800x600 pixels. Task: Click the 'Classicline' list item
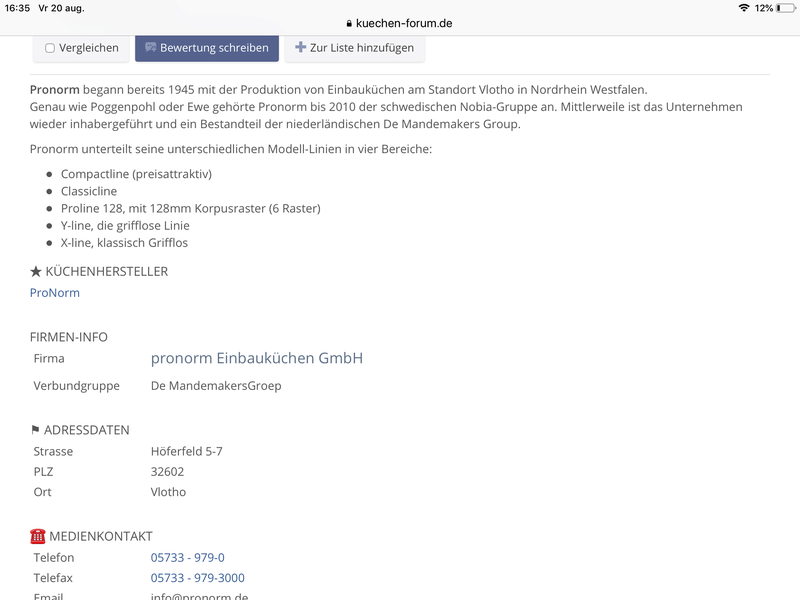(x=89, y=191)
